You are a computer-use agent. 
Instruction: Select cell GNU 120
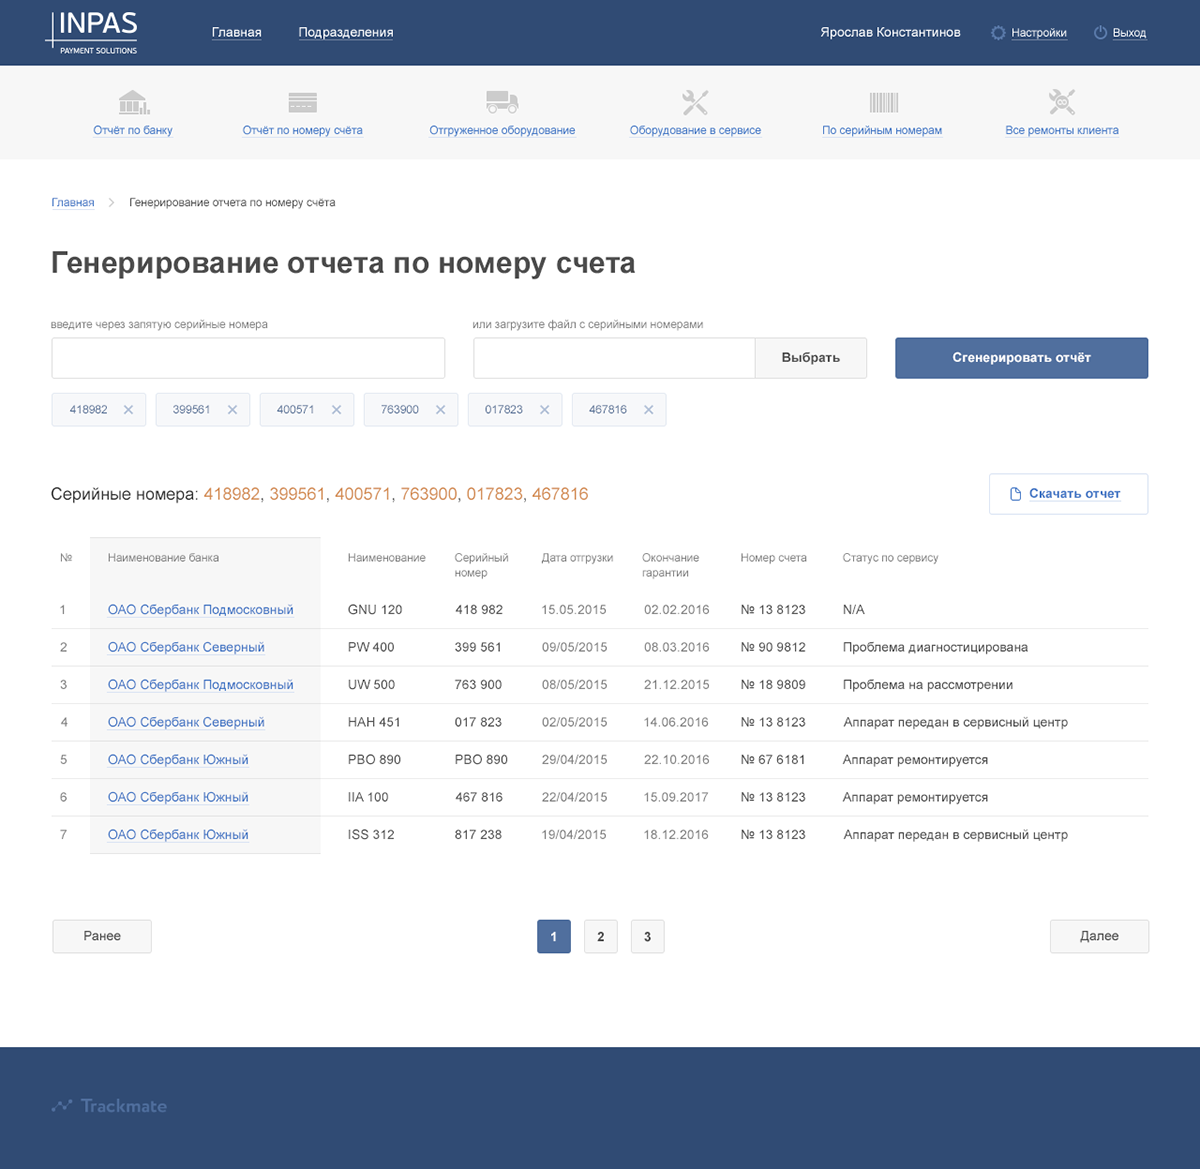click(x=375, y=610)
